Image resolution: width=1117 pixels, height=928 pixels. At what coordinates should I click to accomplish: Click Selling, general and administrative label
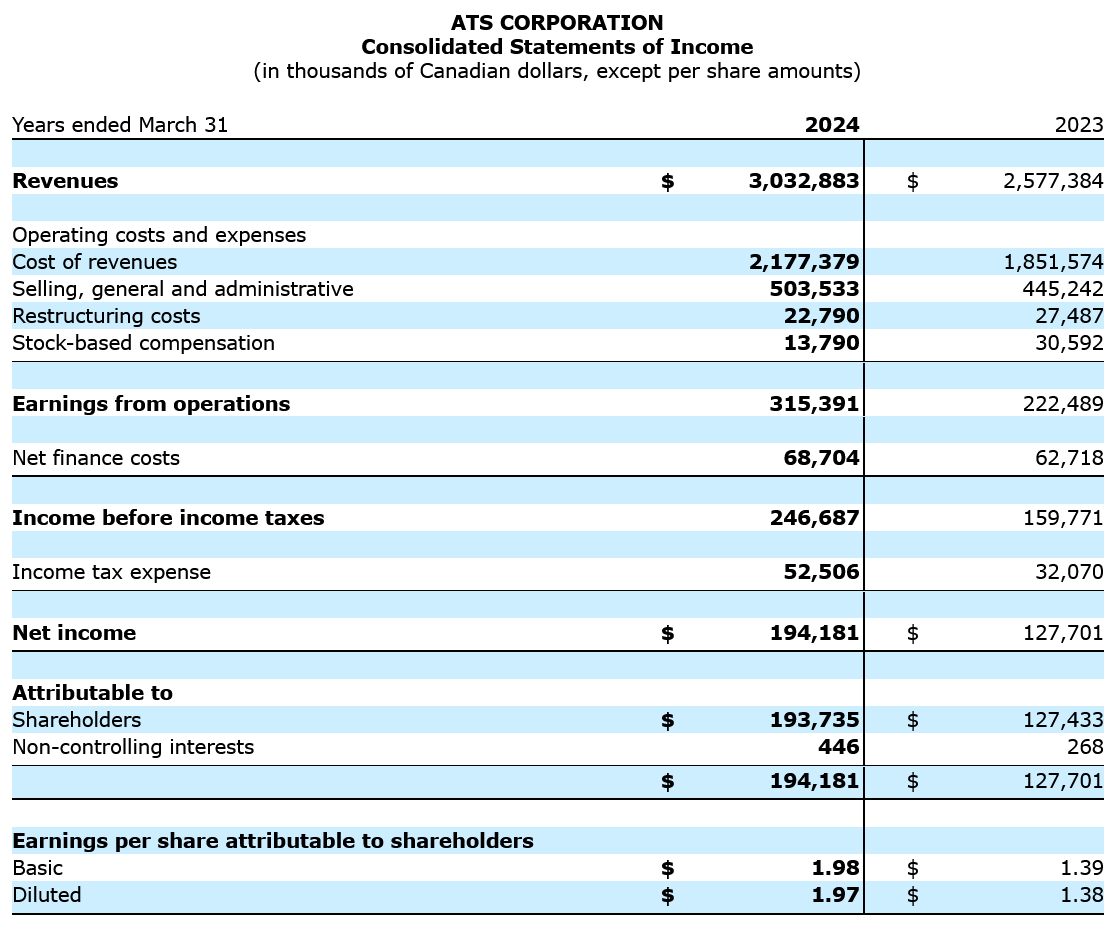click(x=182, y=289)
